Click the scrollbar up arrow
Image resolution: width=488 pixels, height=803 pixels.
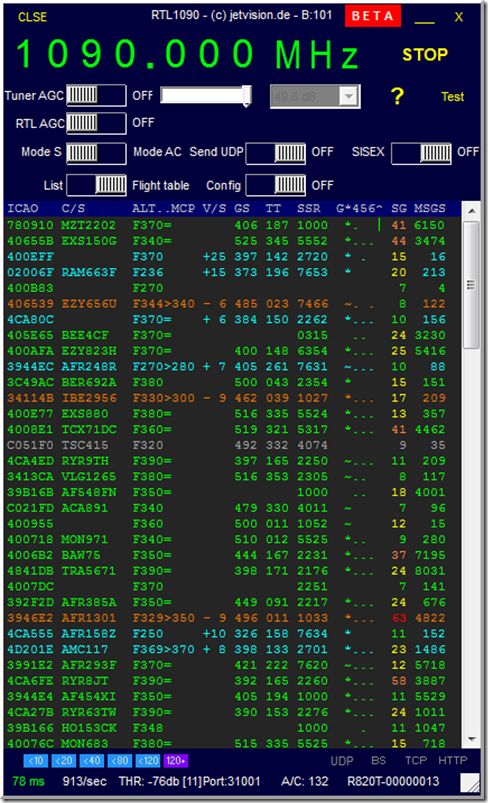(472, 210)
